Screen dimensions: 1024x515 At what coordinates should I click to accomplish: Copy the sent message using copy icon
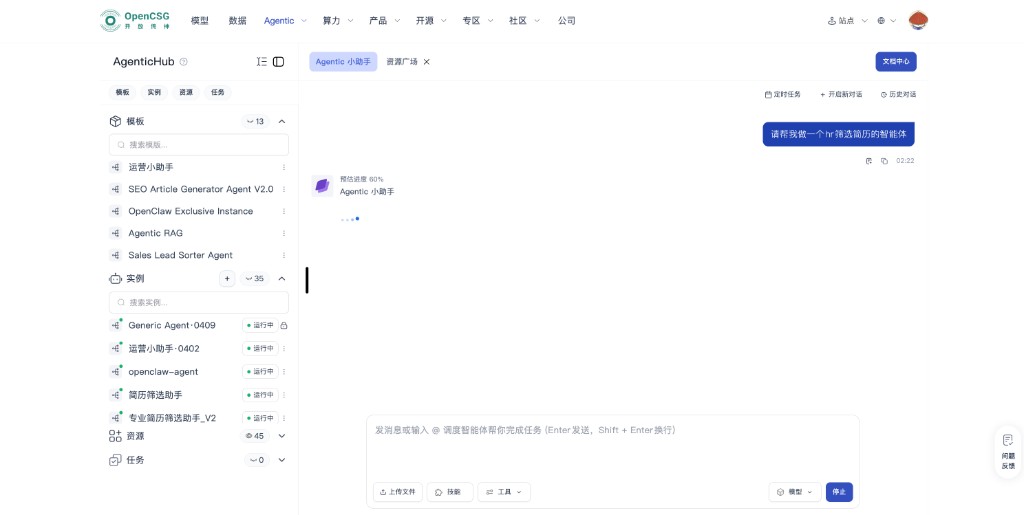coord(884,160)
